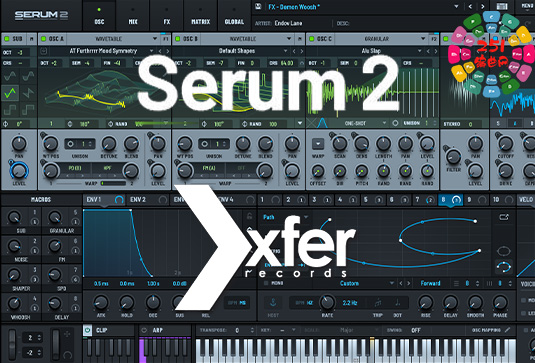Open the keyboard icon beside the MENU button

tap(502, 6)
